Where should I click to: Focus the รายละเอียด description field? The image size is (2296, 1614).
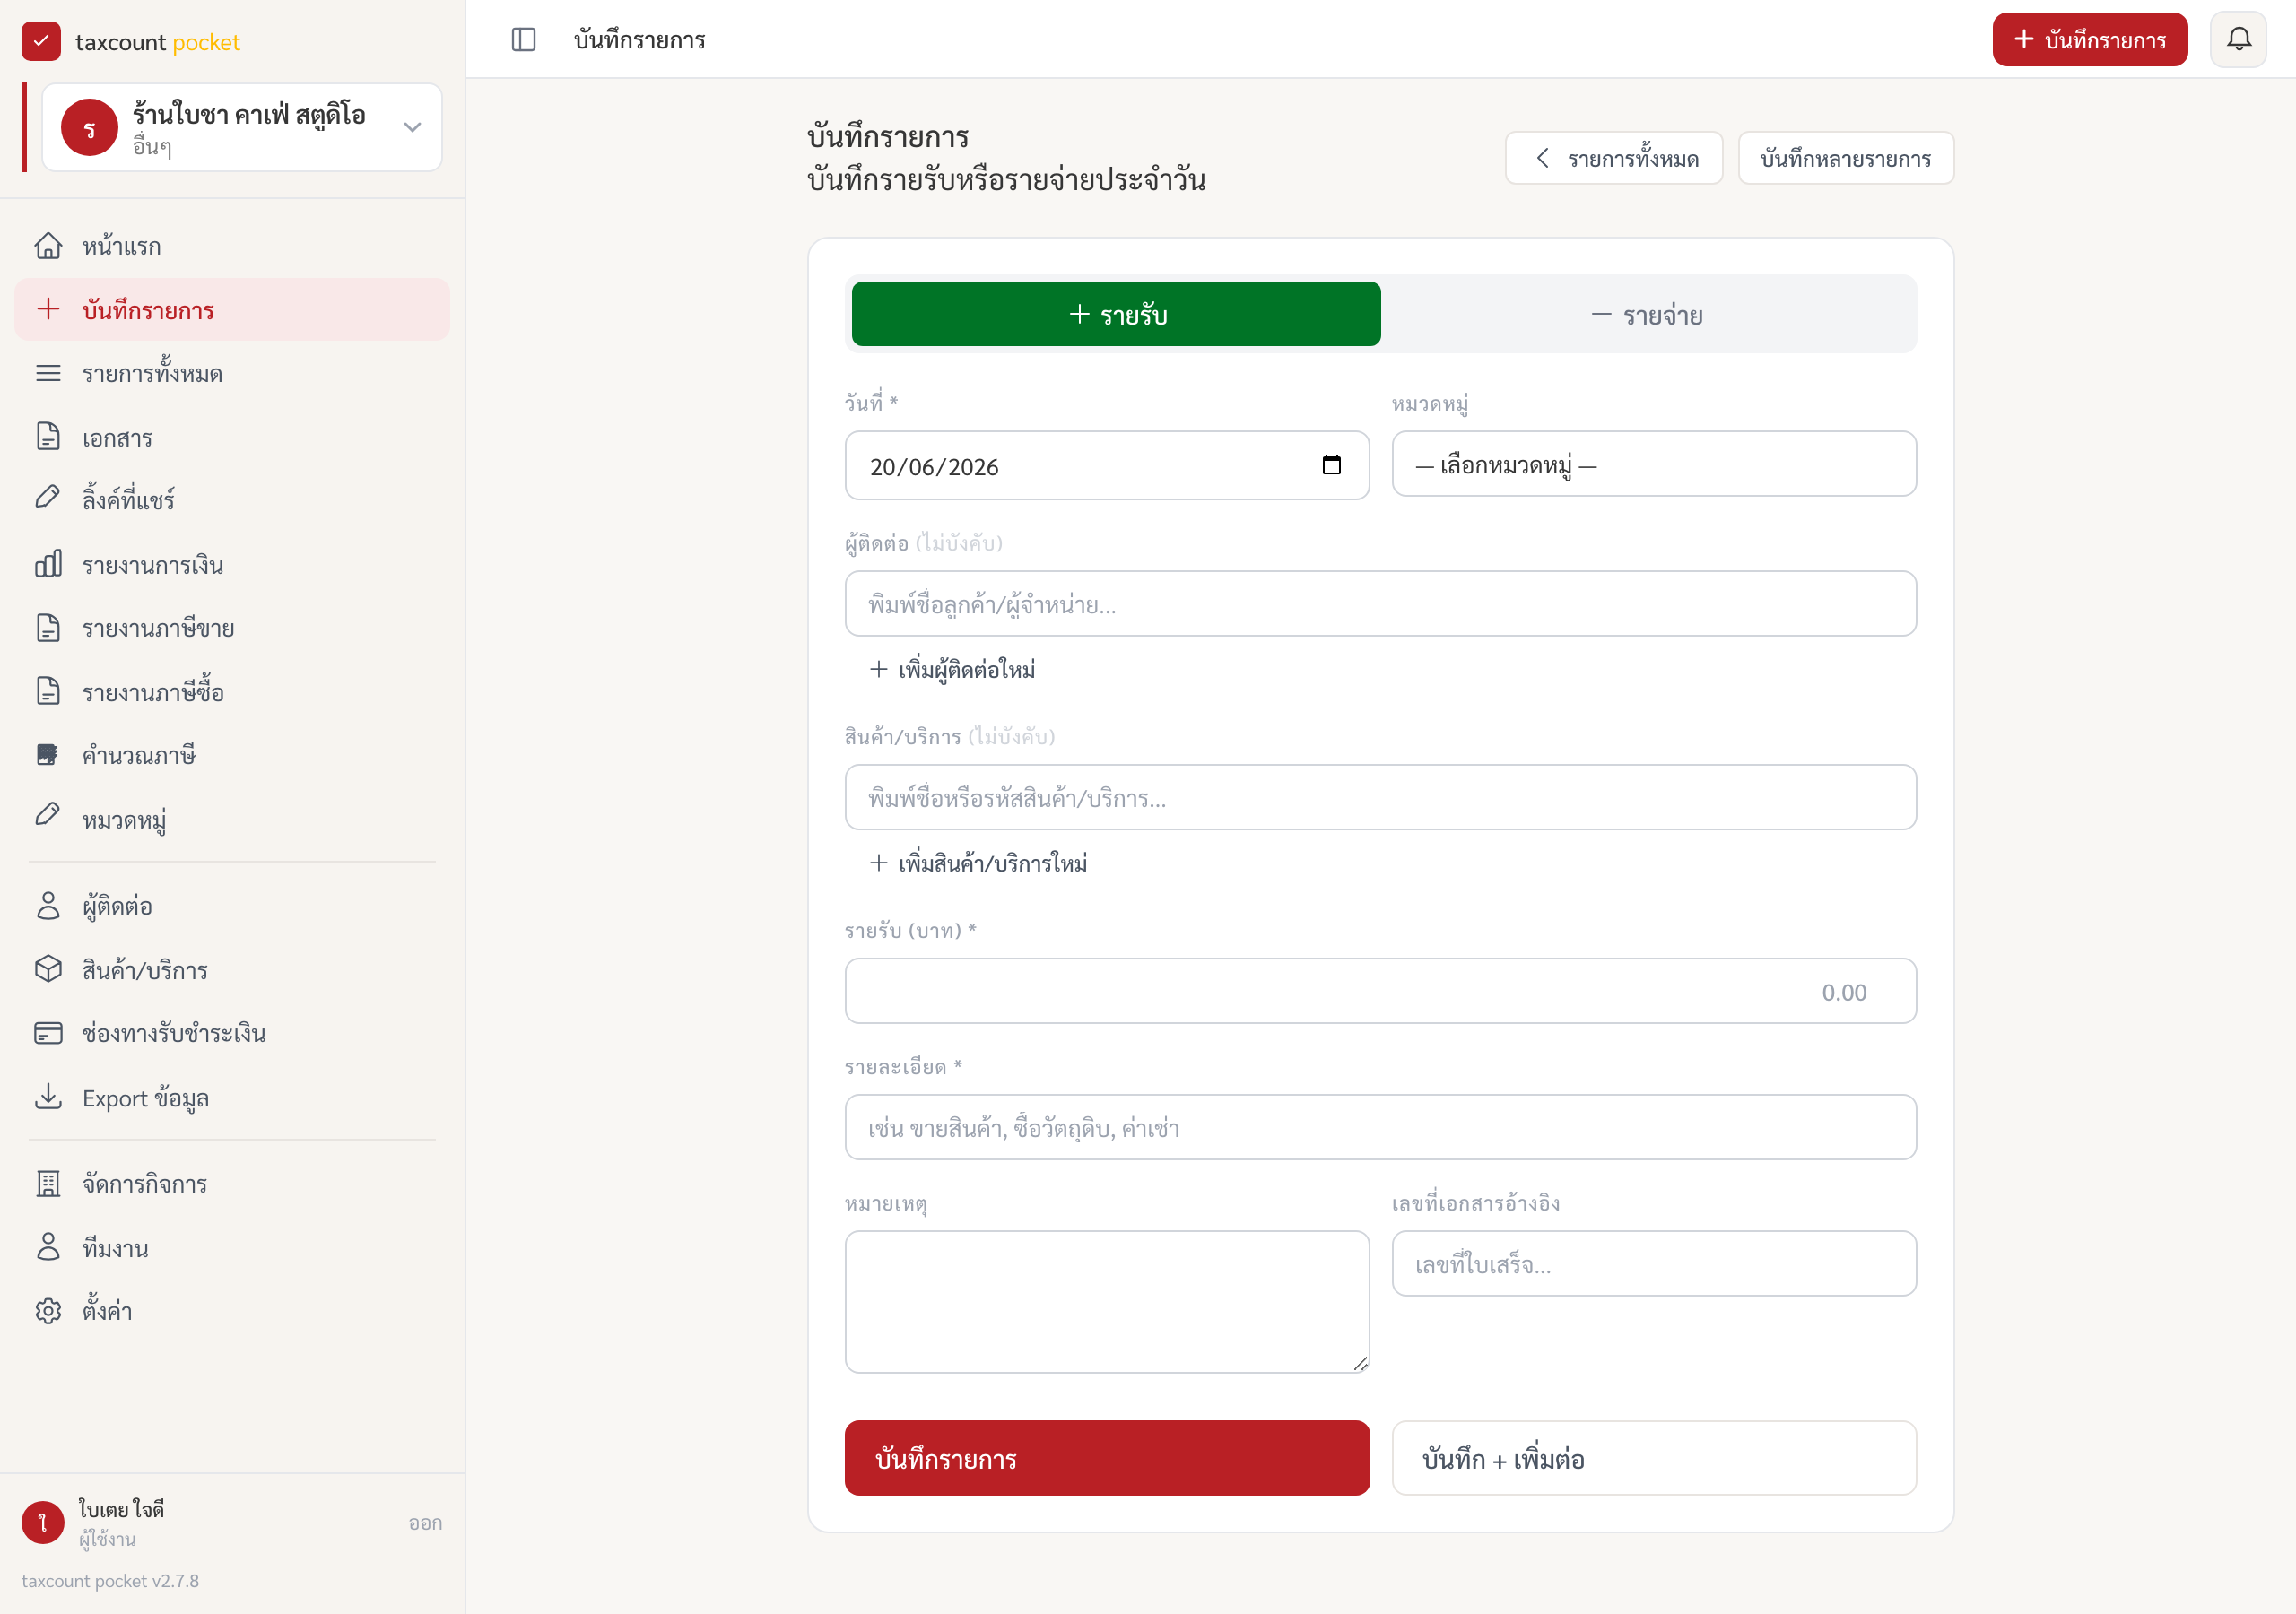[1380, 1127]
